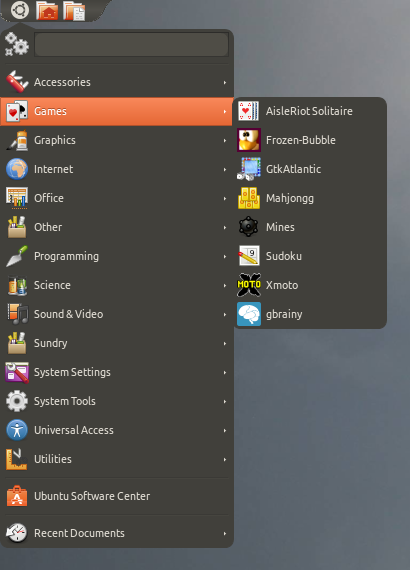Viewport: 410px width, 570px height.
Task: Click the Science beakers icon
Action: (x=17, y=285)
